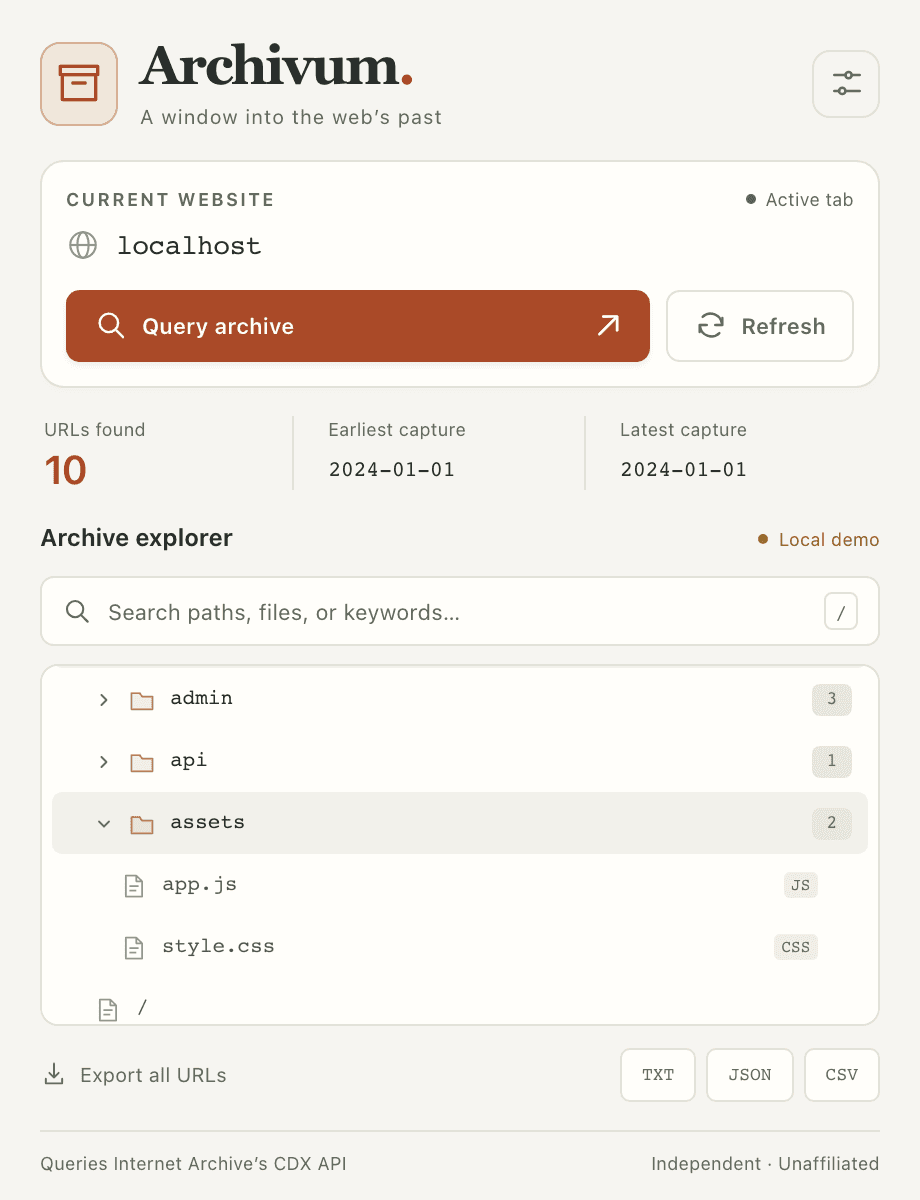This screenshot has height=1200, width=920.
Task: Click the latest capture date value
Action: coord(684,469)
